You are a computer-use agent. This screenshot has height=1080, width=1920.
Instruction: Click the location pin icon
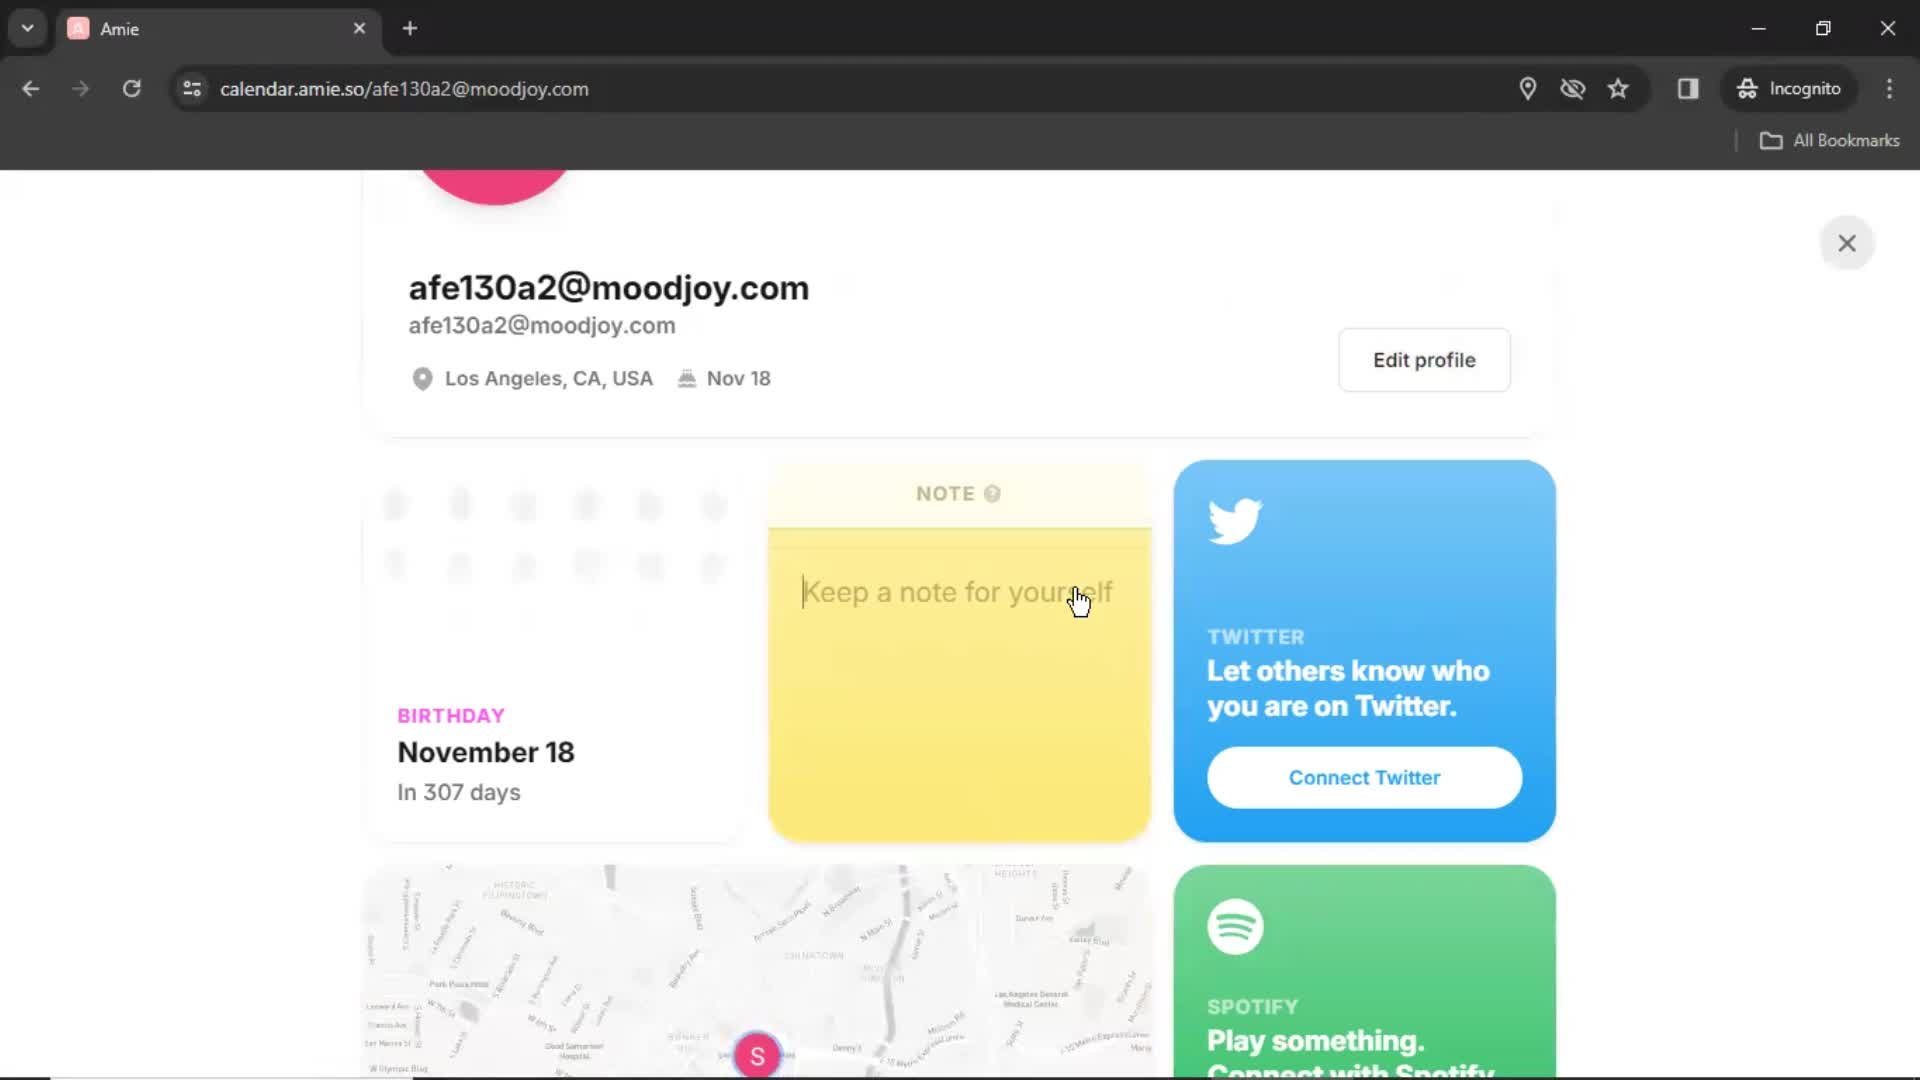[x=421, y=378]
